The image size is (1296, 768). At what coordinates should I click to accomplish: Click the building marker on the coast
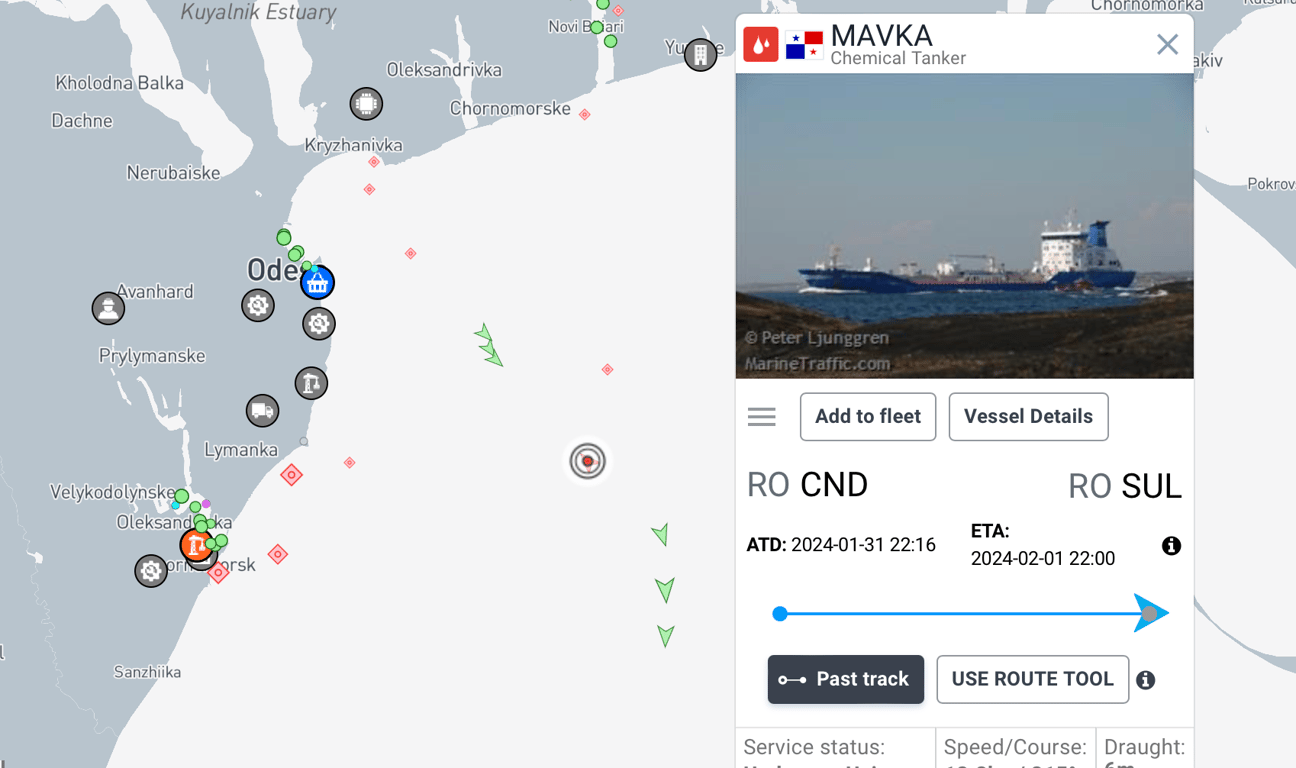[x=701, y=54]
